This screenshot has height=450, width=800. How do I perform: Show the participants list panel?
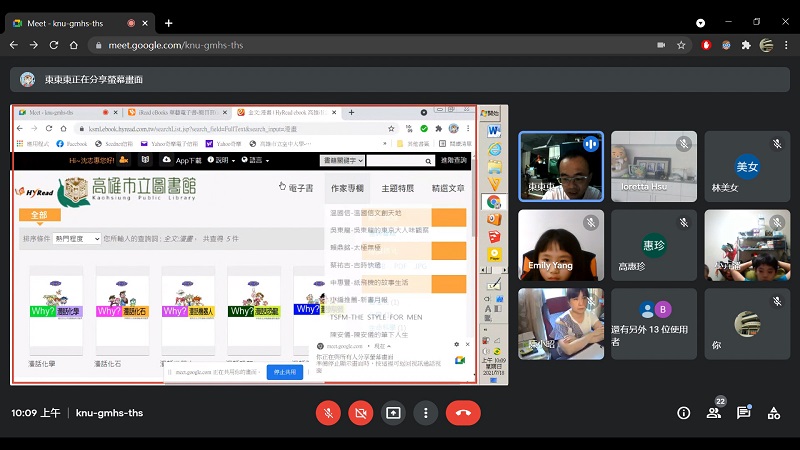pos(714,412)
